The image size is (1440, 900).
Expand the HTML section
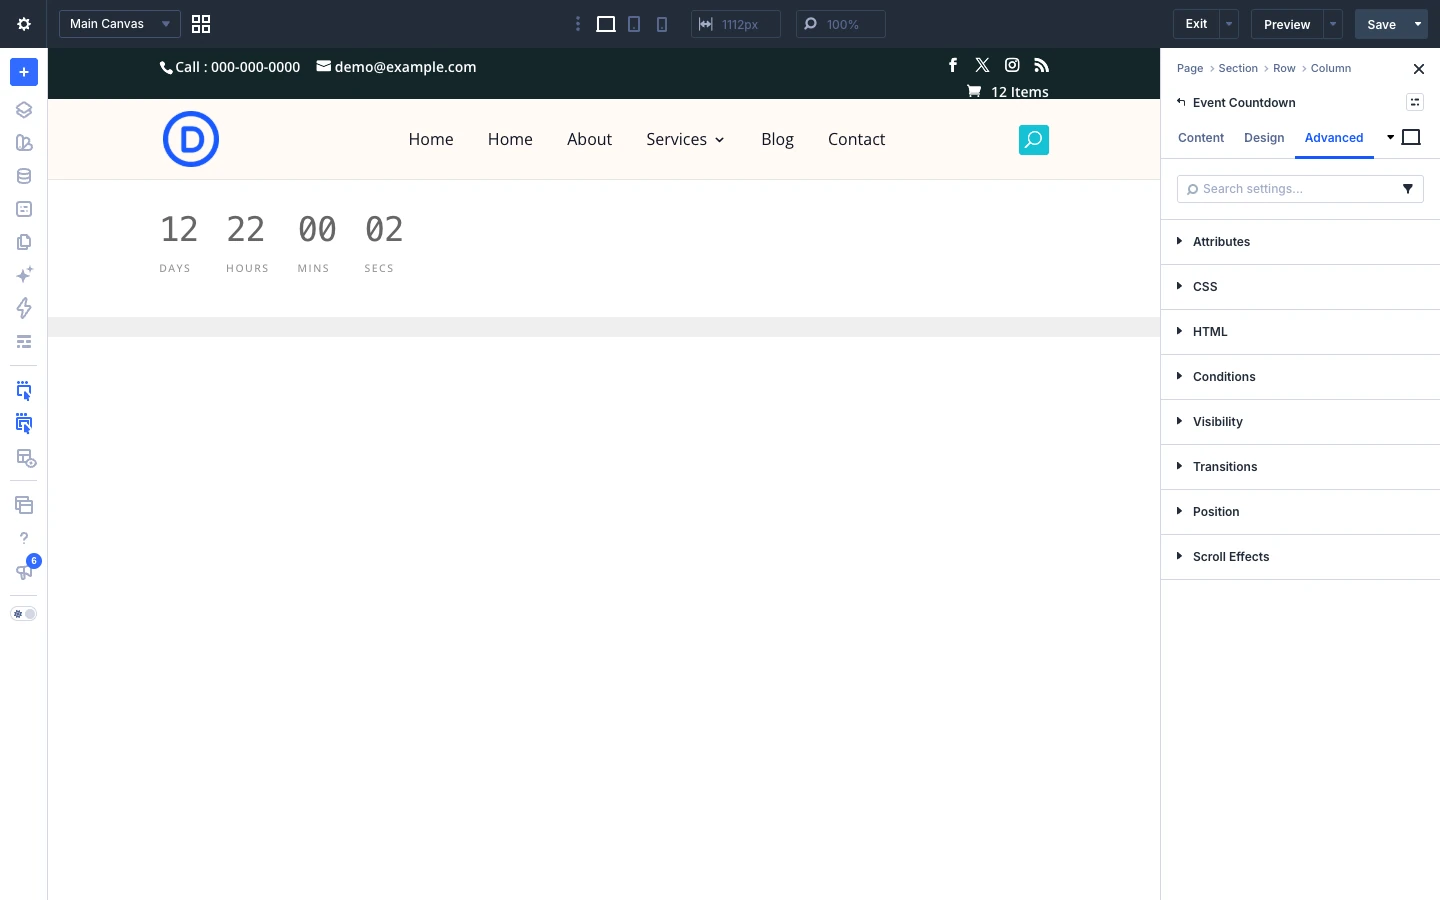tap(1300, 332)
